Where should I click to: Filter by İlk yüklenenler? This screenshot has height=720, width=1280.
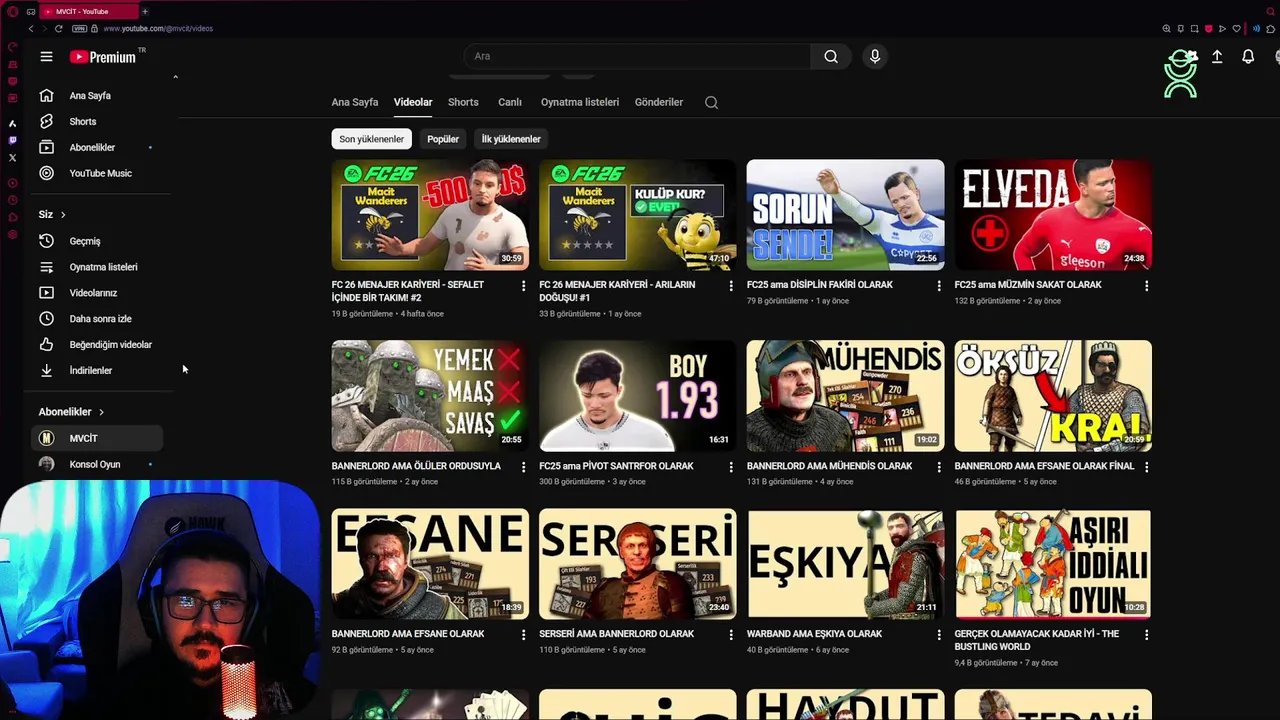coord(511,139)
